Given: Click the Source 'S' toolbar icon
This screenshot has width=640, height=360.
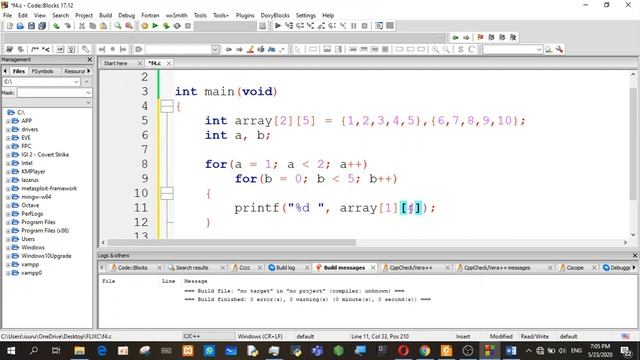Looking at the screenshot, I should point(461,49).
